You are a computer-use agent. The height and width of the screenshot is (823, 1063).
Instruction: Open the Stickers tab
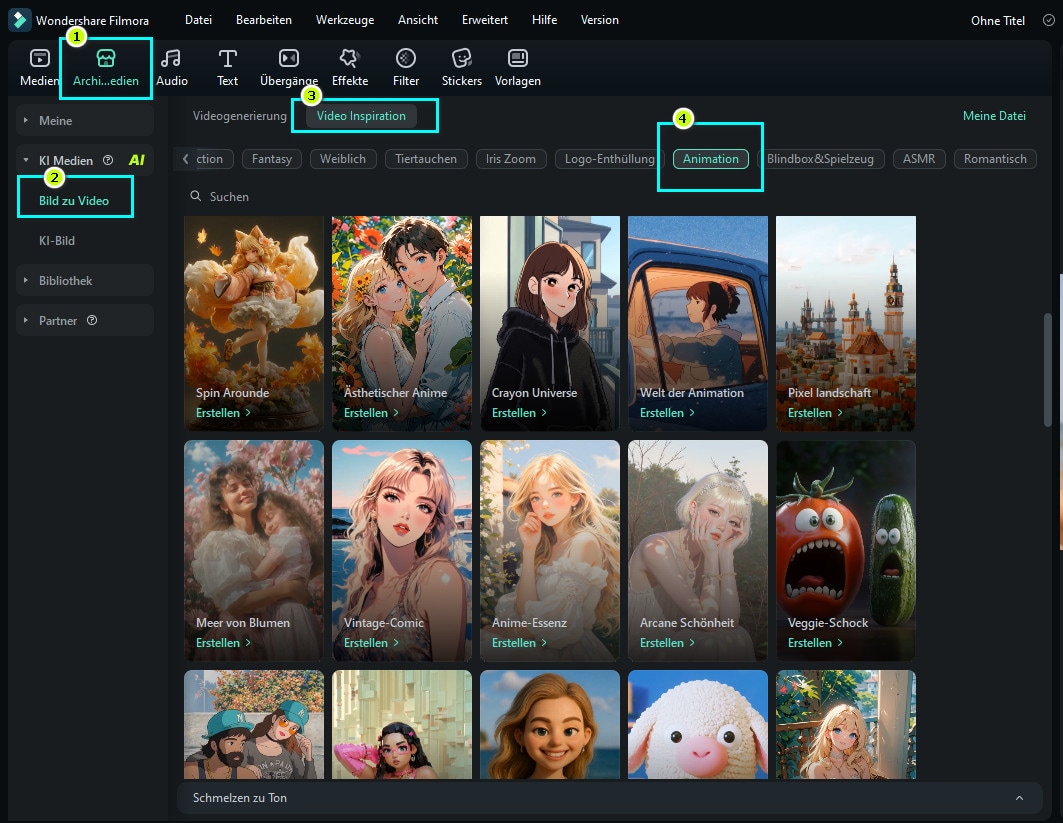(x=462, y=68)
